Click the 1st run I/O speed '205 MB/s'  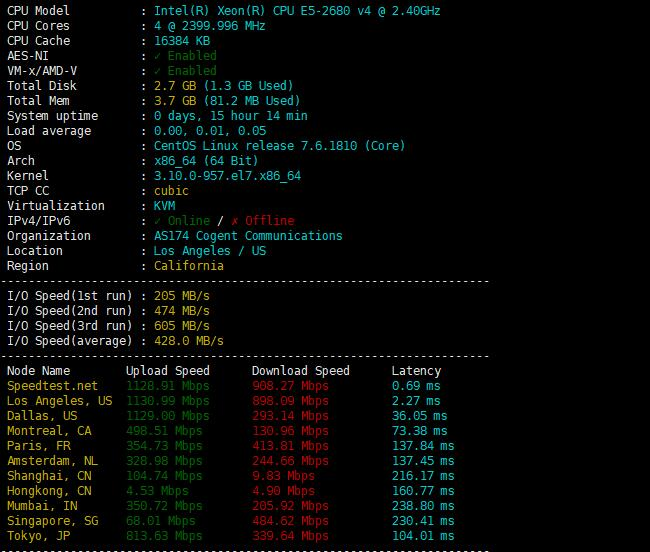tap(182, 295)
